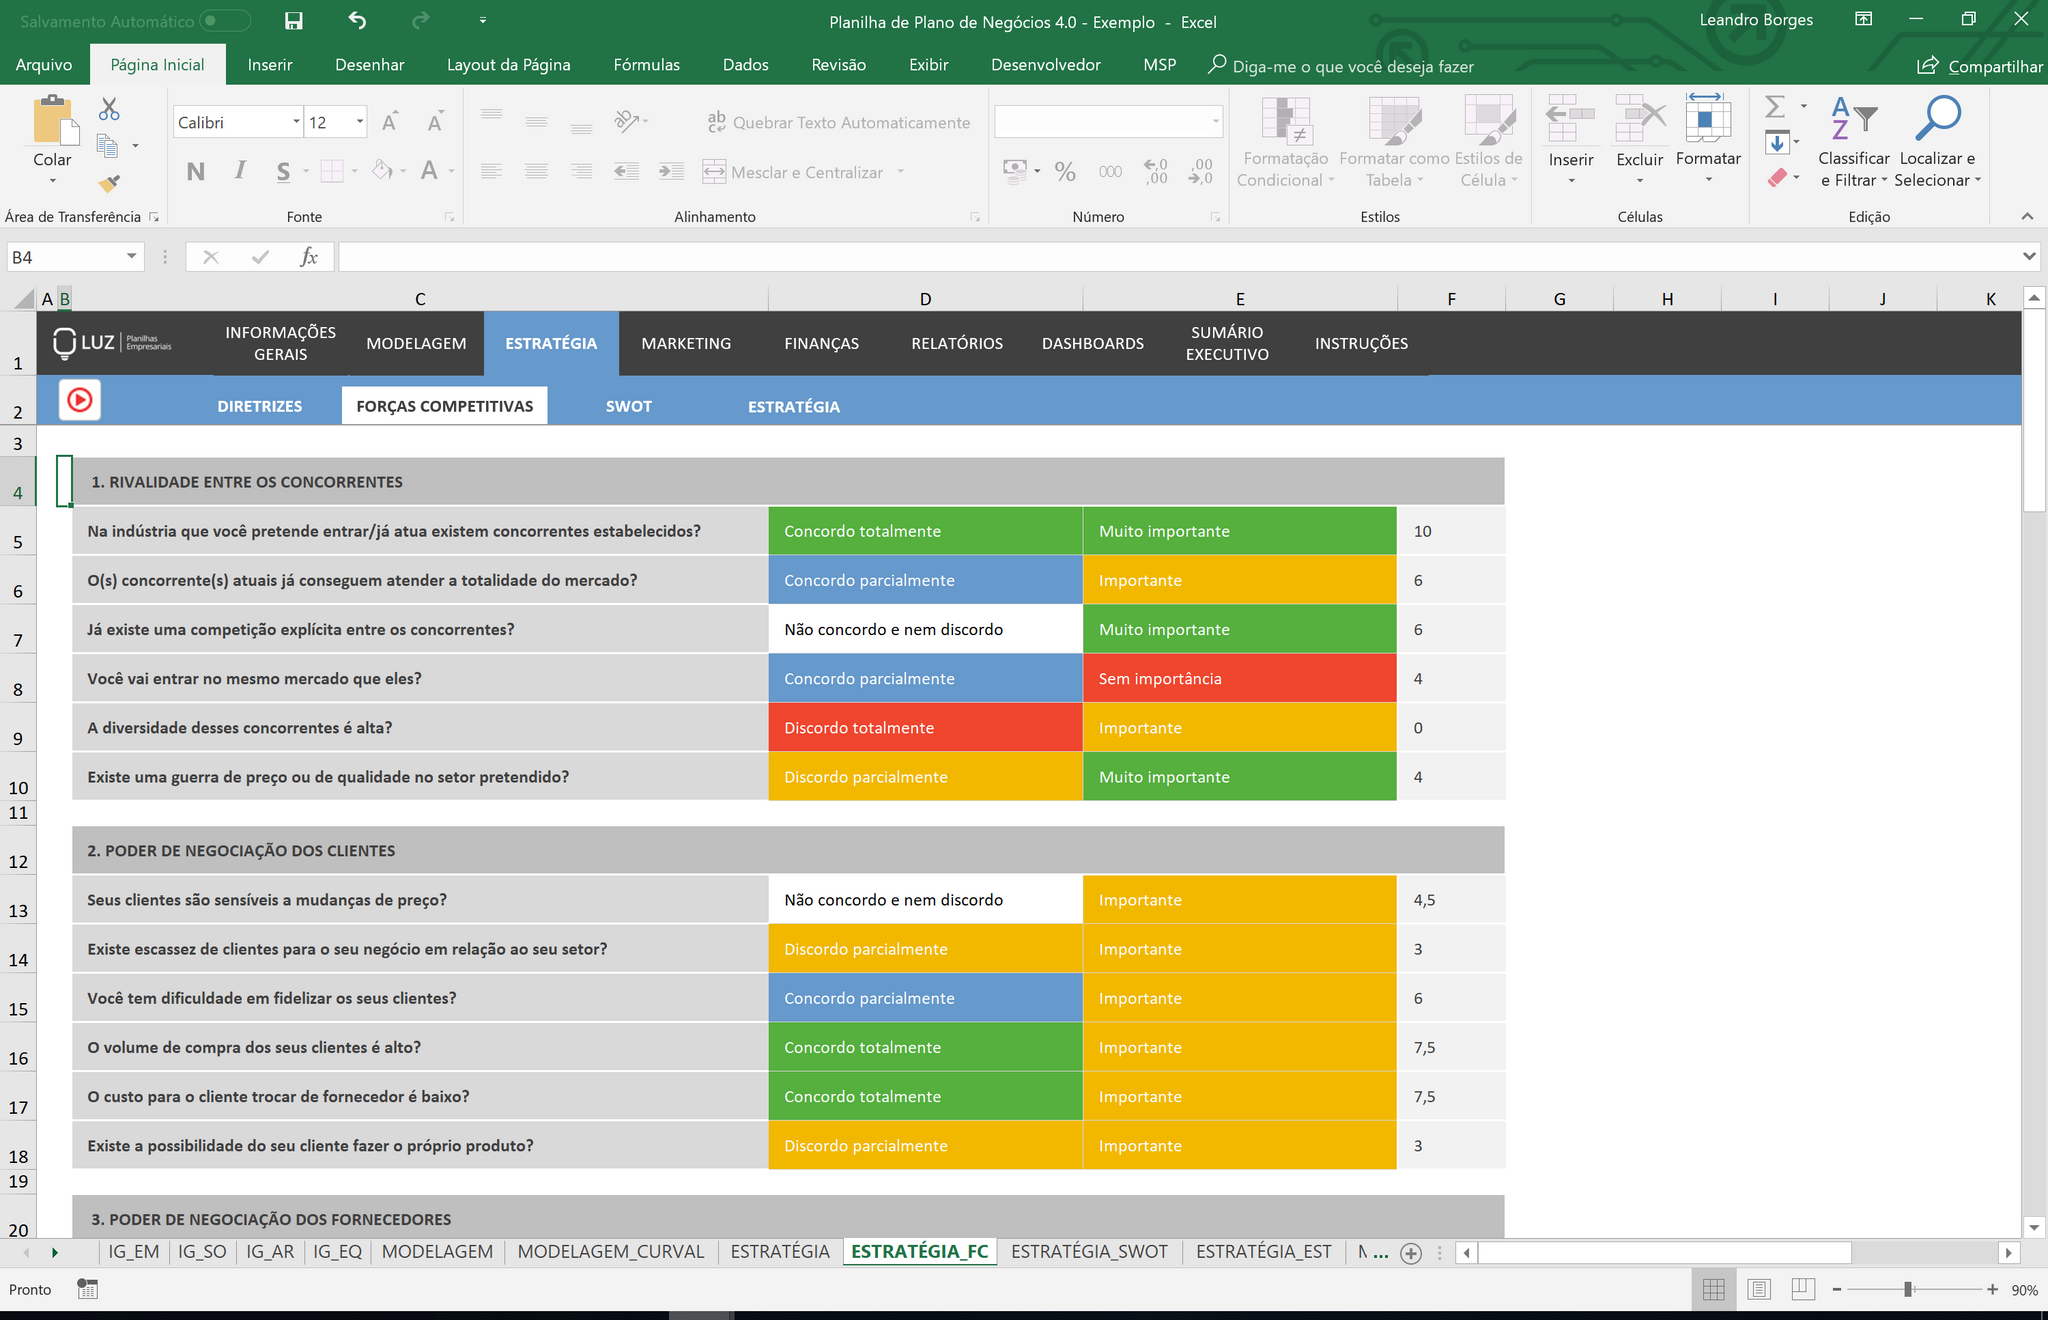Go to the SWOT section link
The width and height of the screenshot is (2048, 1320).
pyautogui.click(x=629, y=406)
